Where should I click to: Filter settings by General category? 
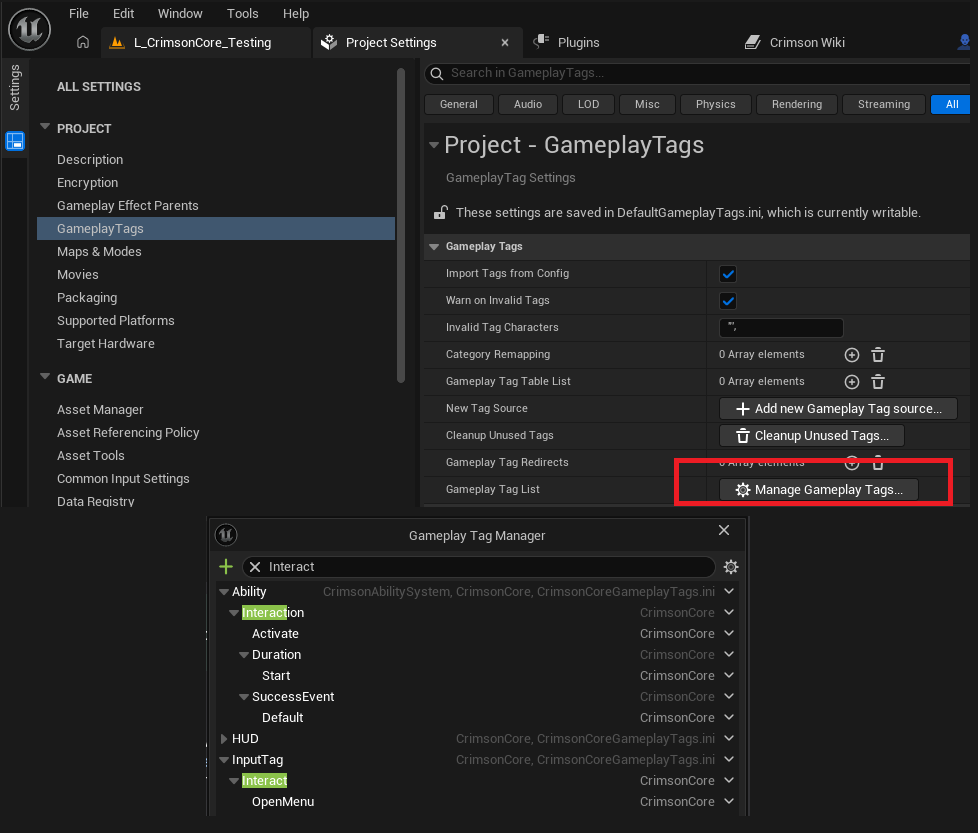pos(458,105)
